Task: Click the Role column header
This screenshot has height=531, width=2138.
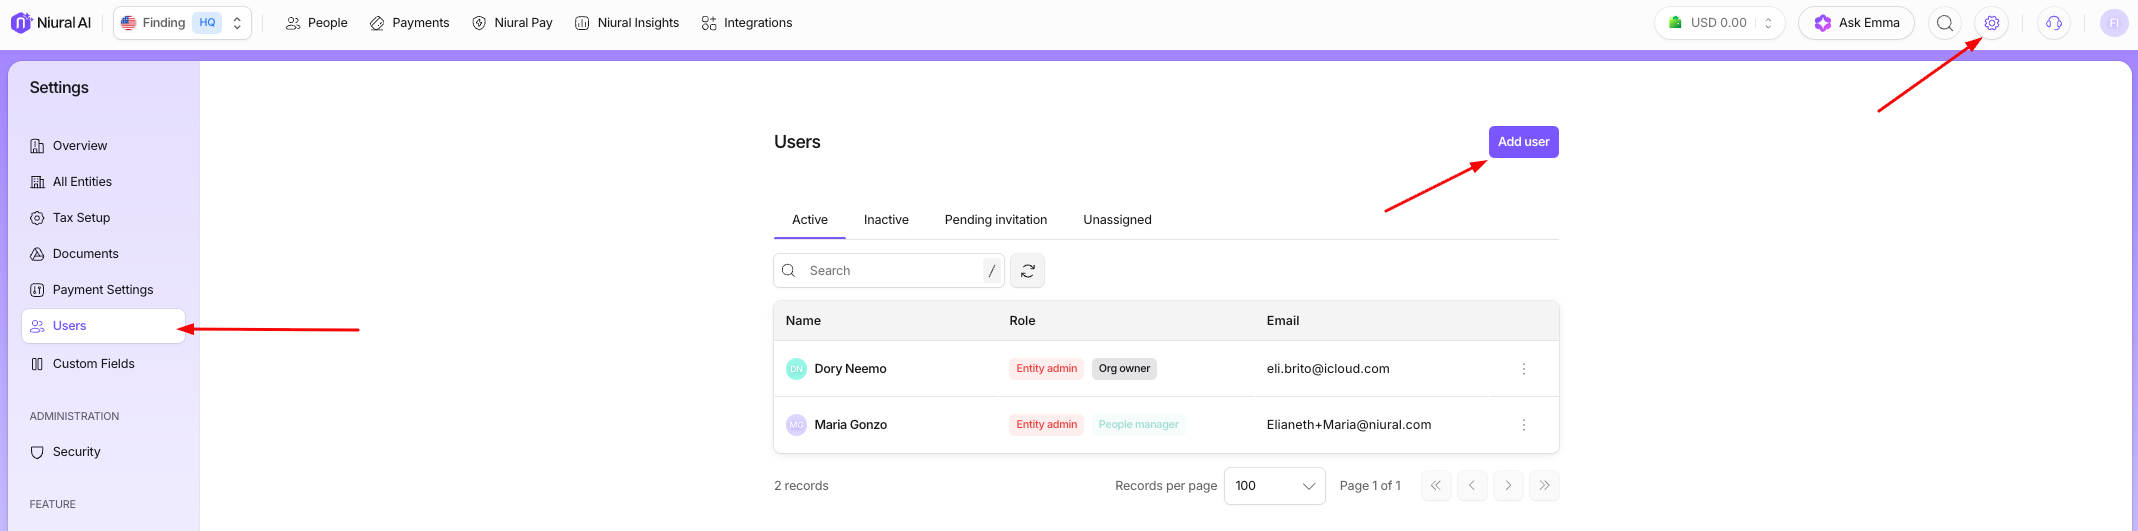Action: click(1022, 321)
